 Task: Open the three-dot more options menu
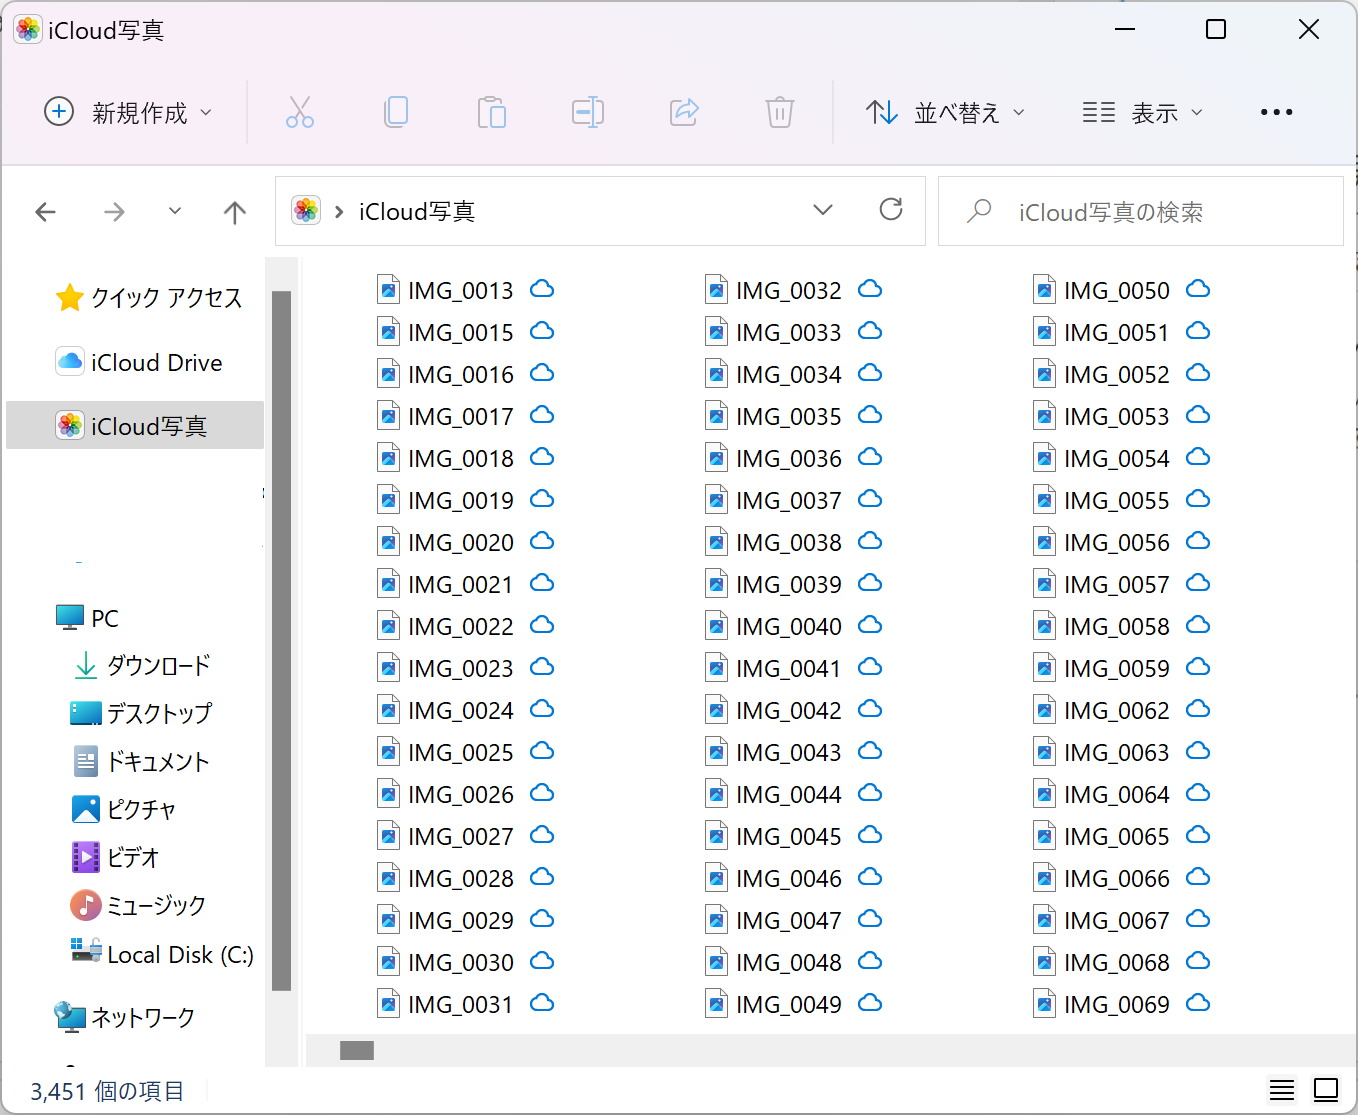pos(1276,112)
